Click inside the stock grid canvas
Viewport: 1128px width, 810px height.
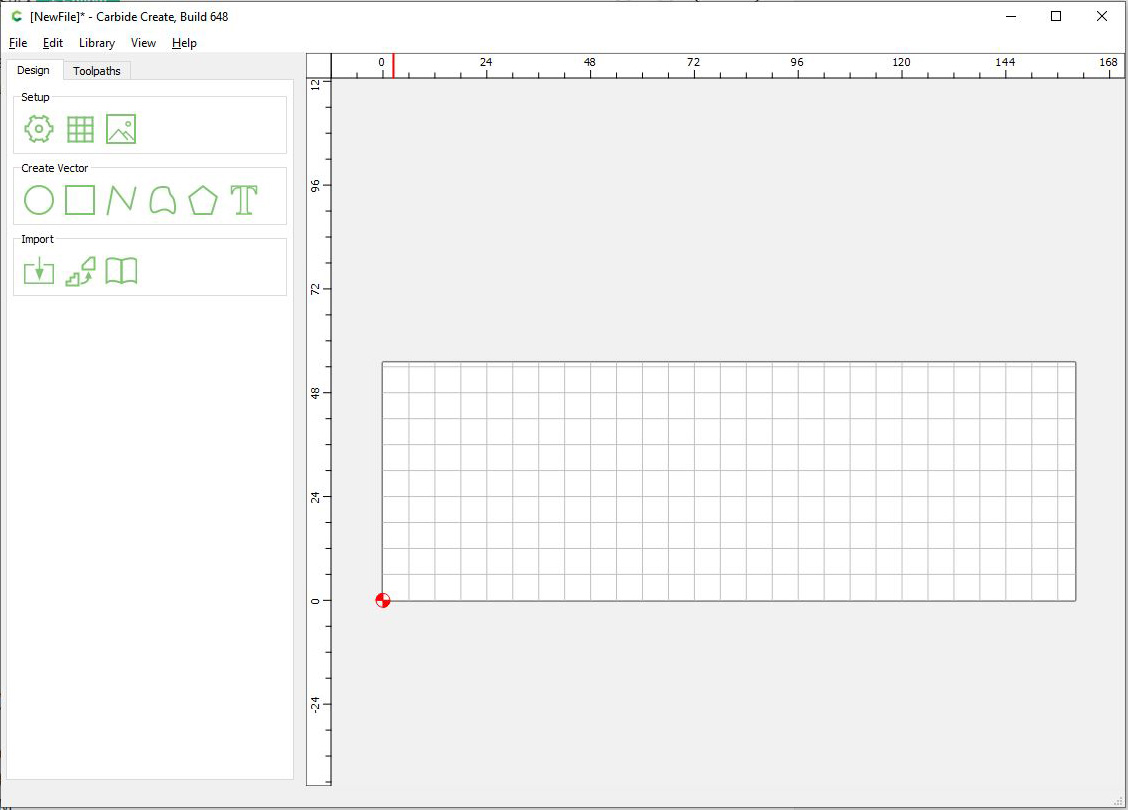tap(729, 481)
